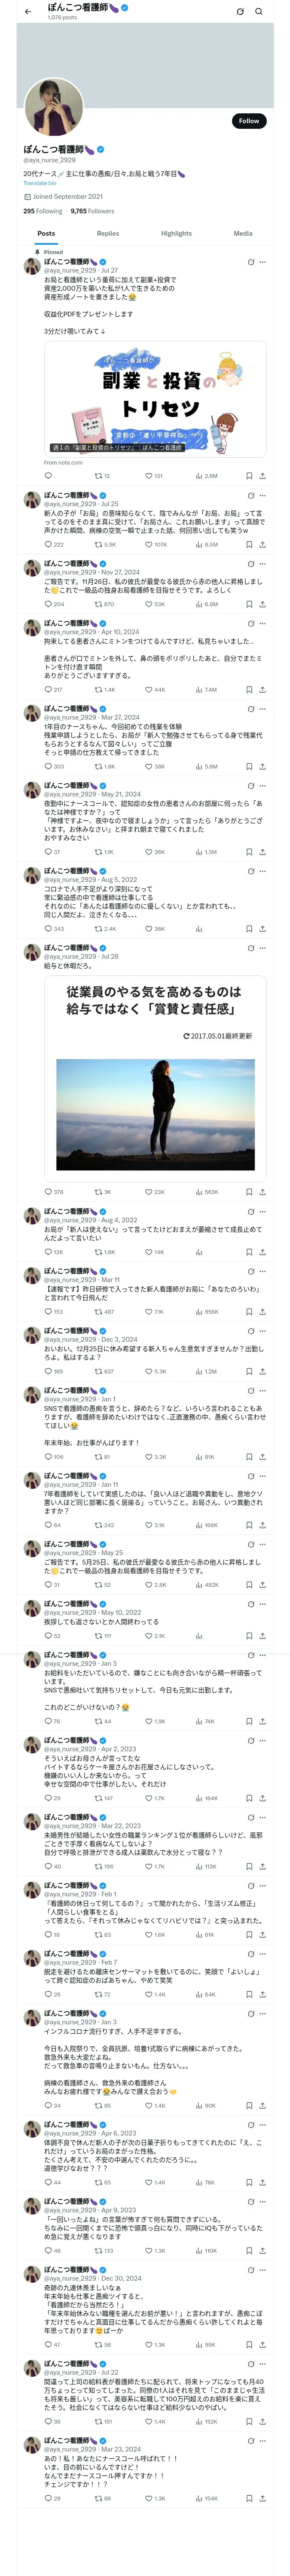Screen dimensions: 290x2576
Task: Go back using the header arrow
Action: point(28,12)
